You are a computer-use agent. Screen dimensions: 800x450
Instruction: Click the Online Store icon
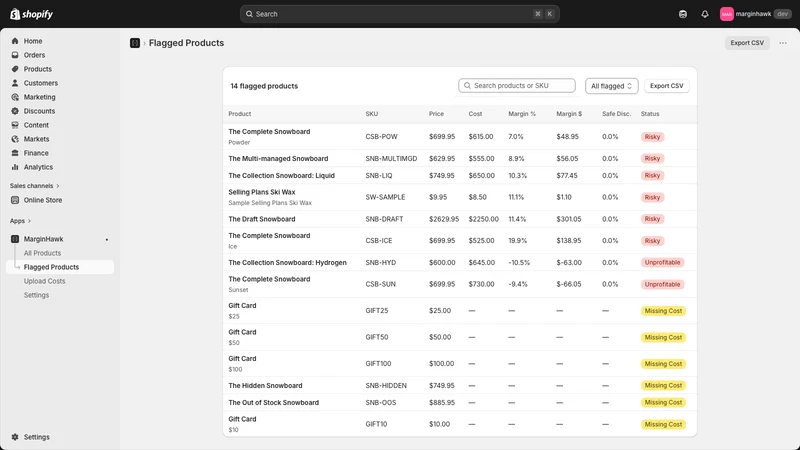point(15,200)
